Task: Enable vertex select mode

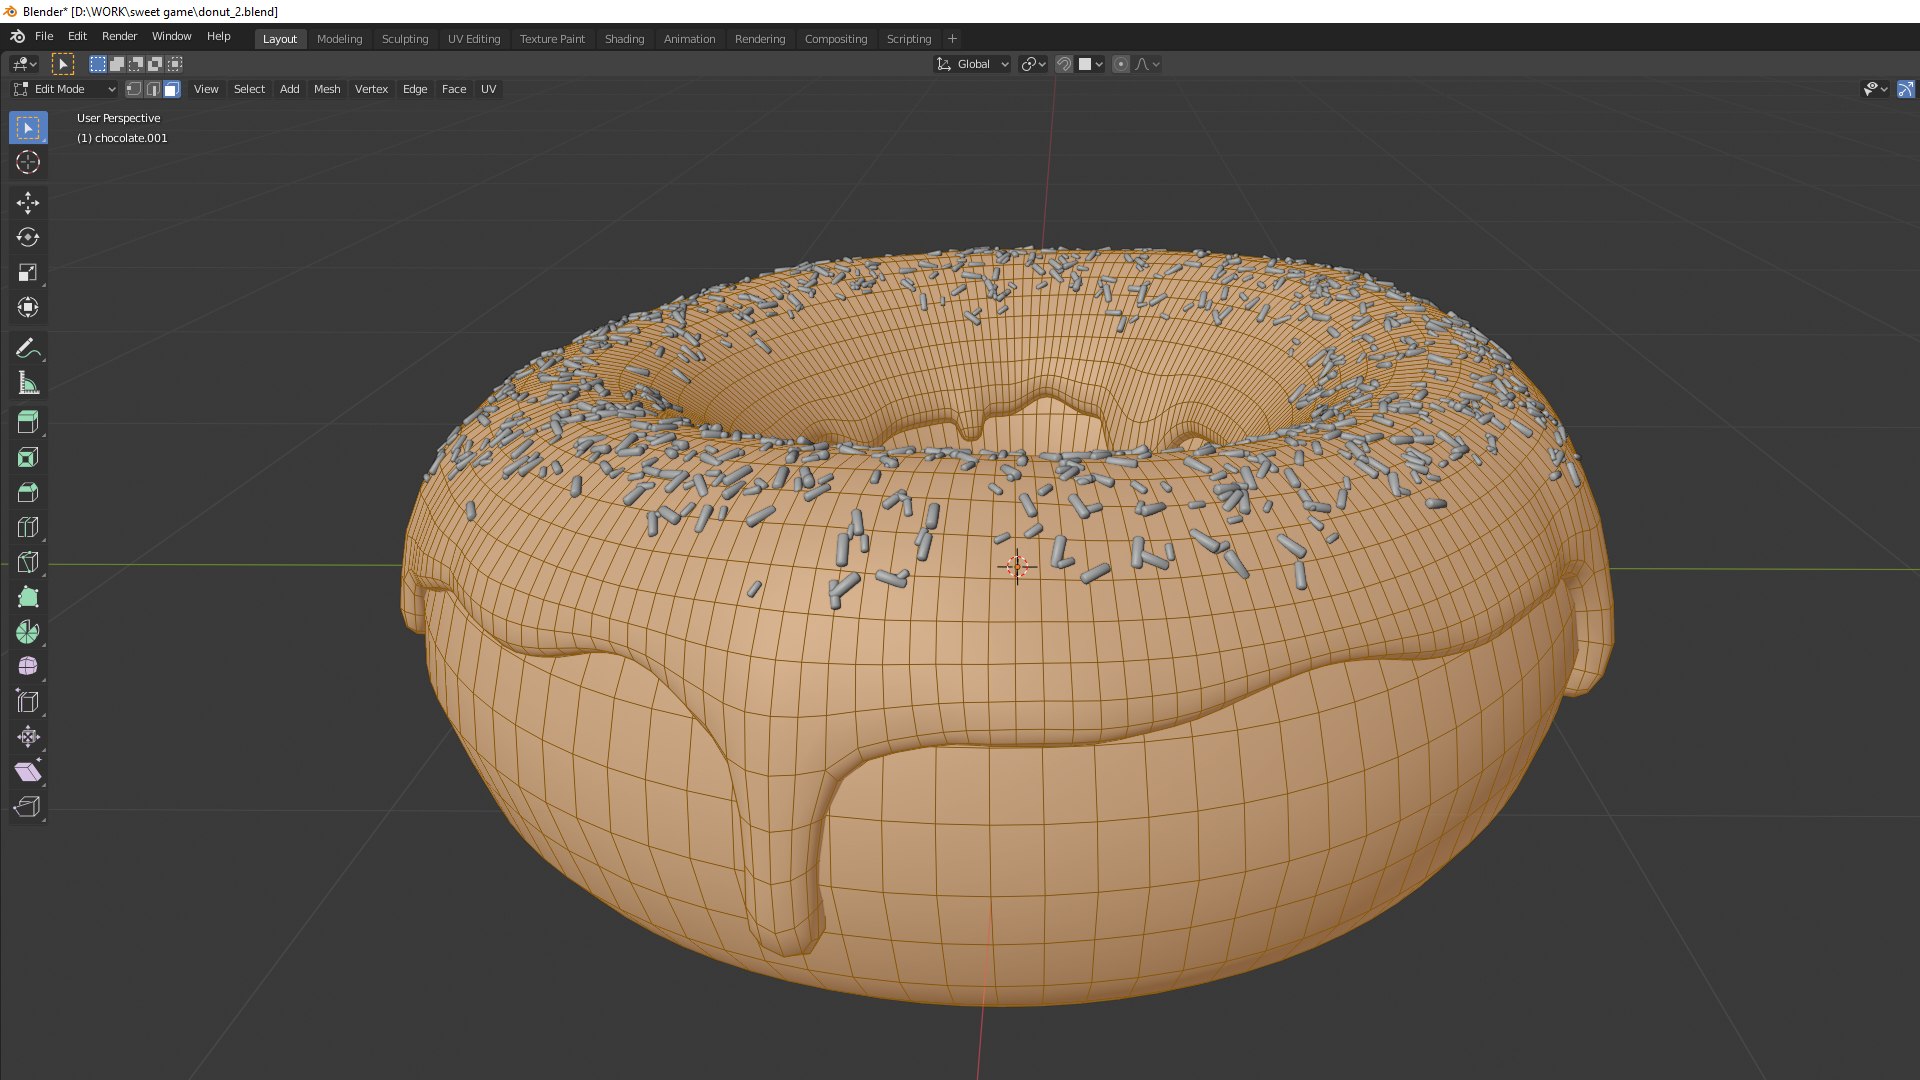Action: point(133,89)
